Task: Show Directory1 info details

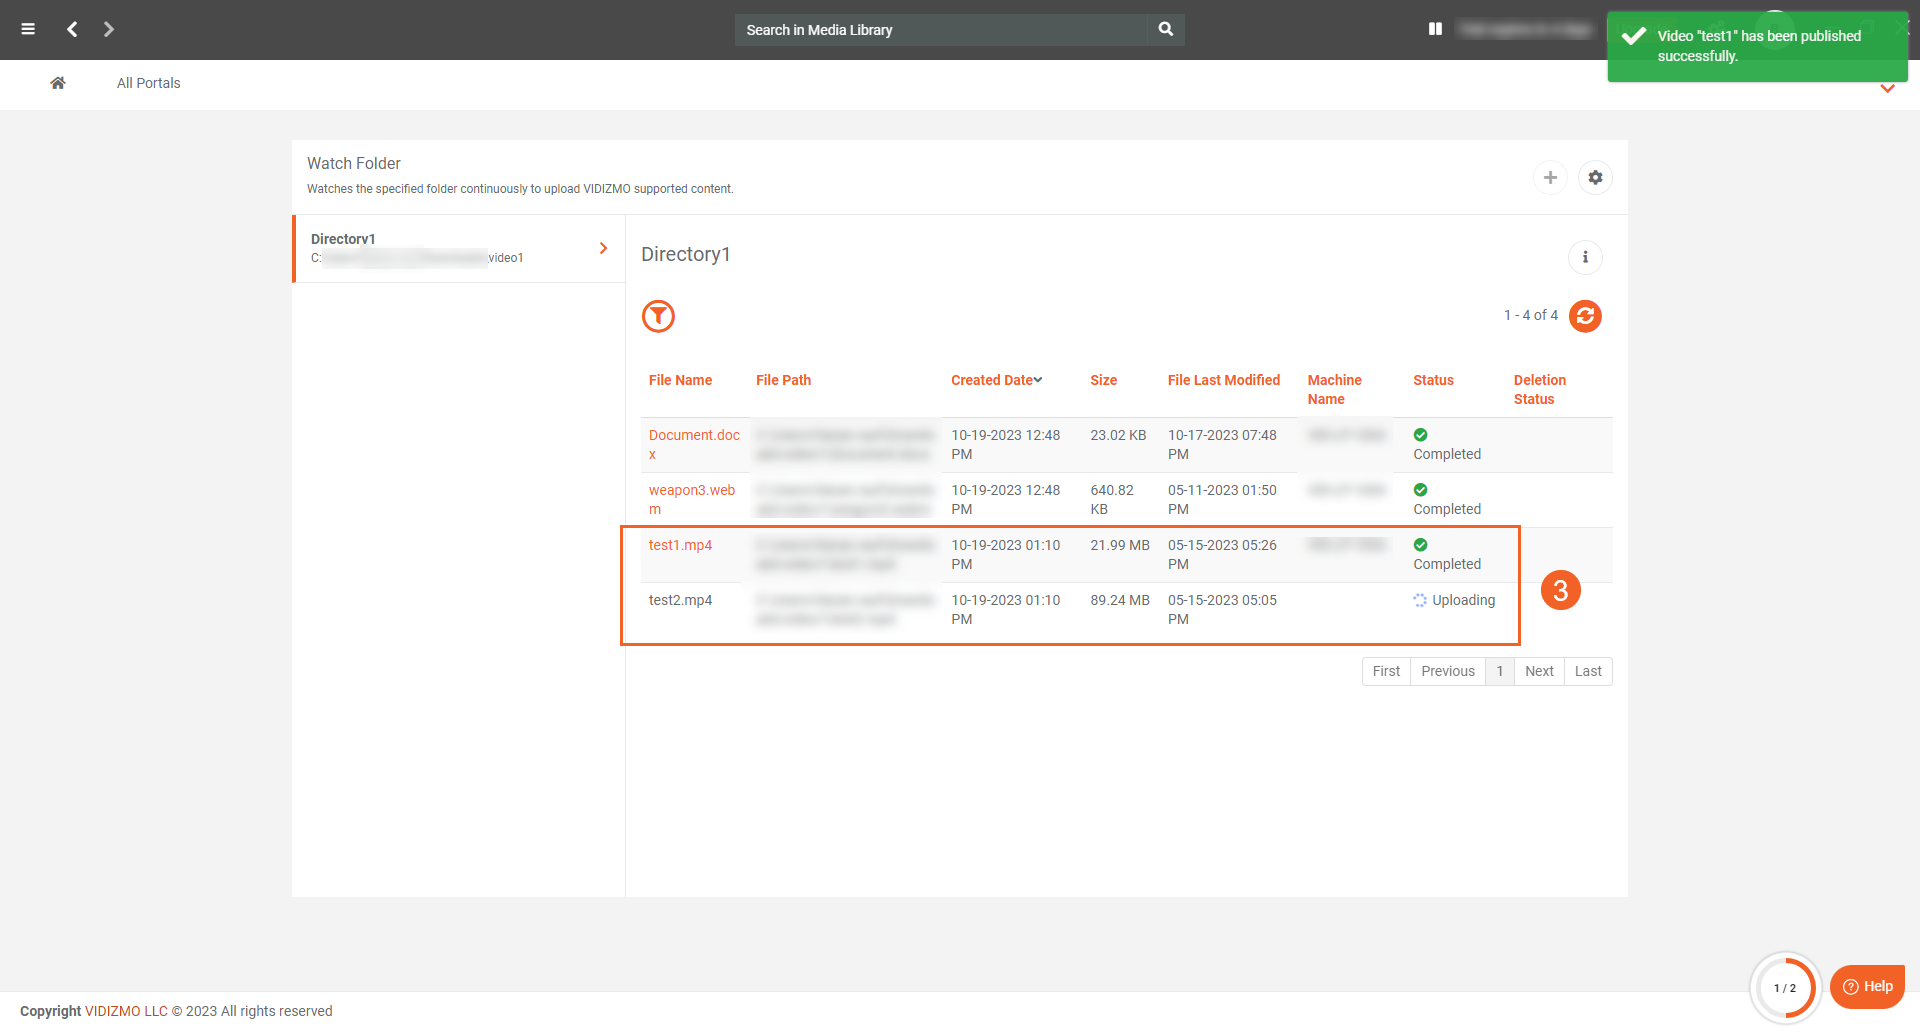Action: 1585,257
